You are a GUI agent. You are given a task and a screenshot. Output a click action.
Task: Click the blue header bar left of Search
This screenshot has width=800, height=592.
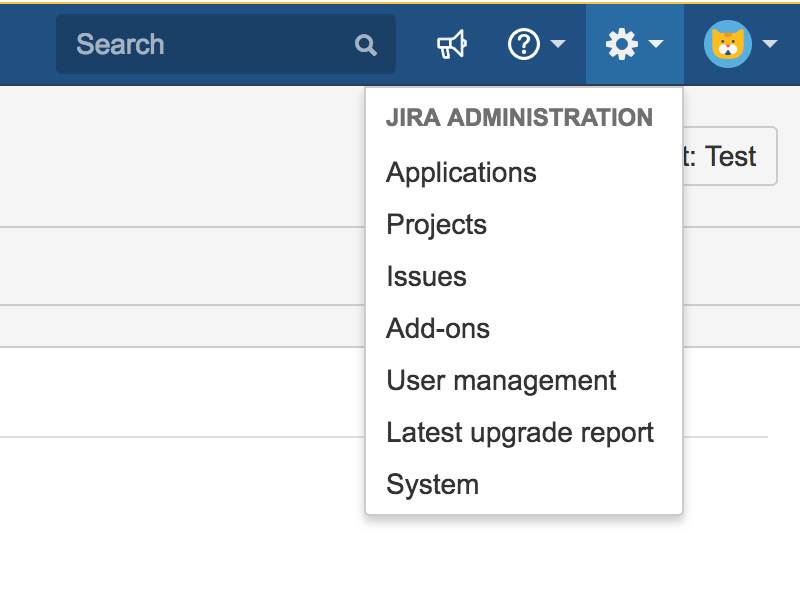[x=26, y=44]
